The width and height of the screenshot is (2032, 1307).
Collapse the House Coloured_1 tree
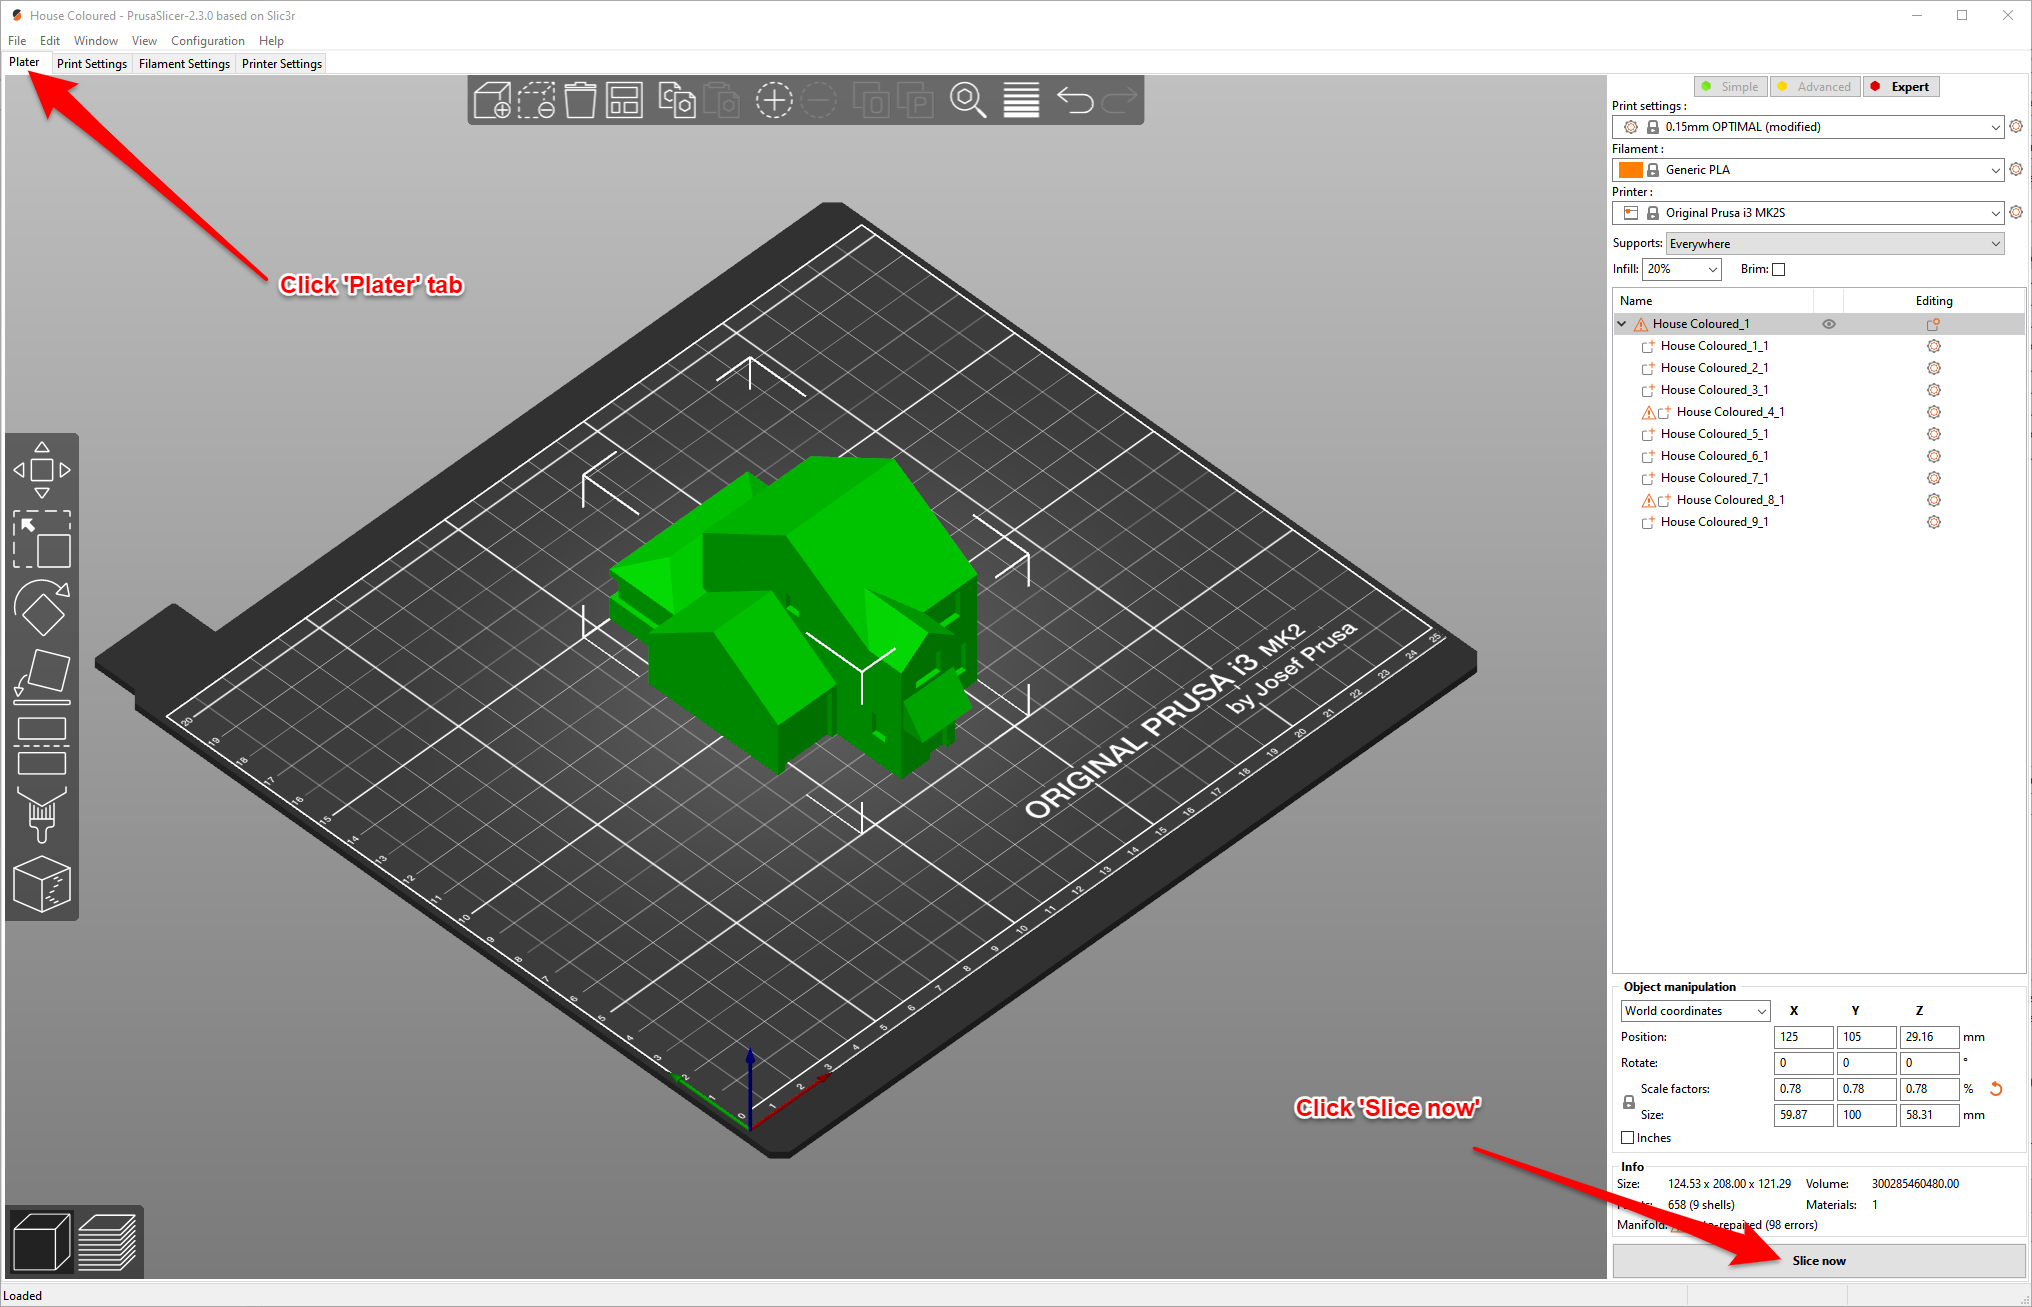tap(1622, 324)
